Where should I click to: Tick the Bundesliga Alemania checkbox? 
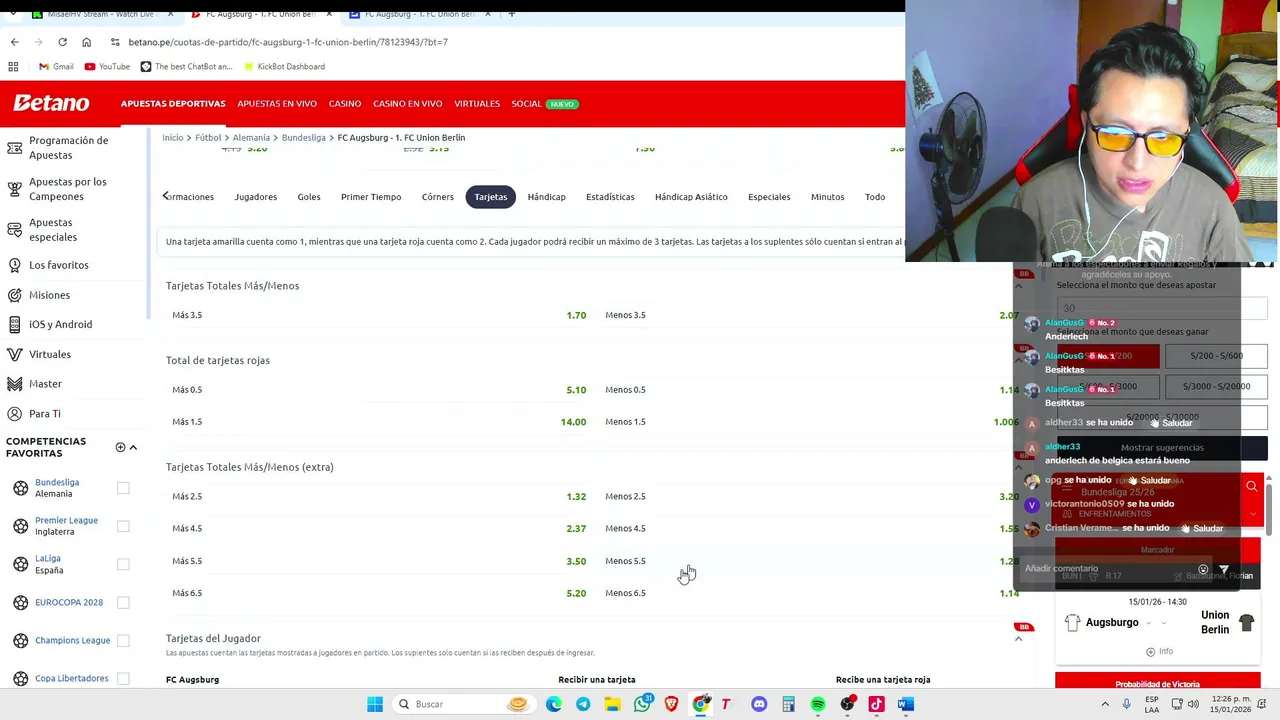pyautogui.click(x=123, y=488)
